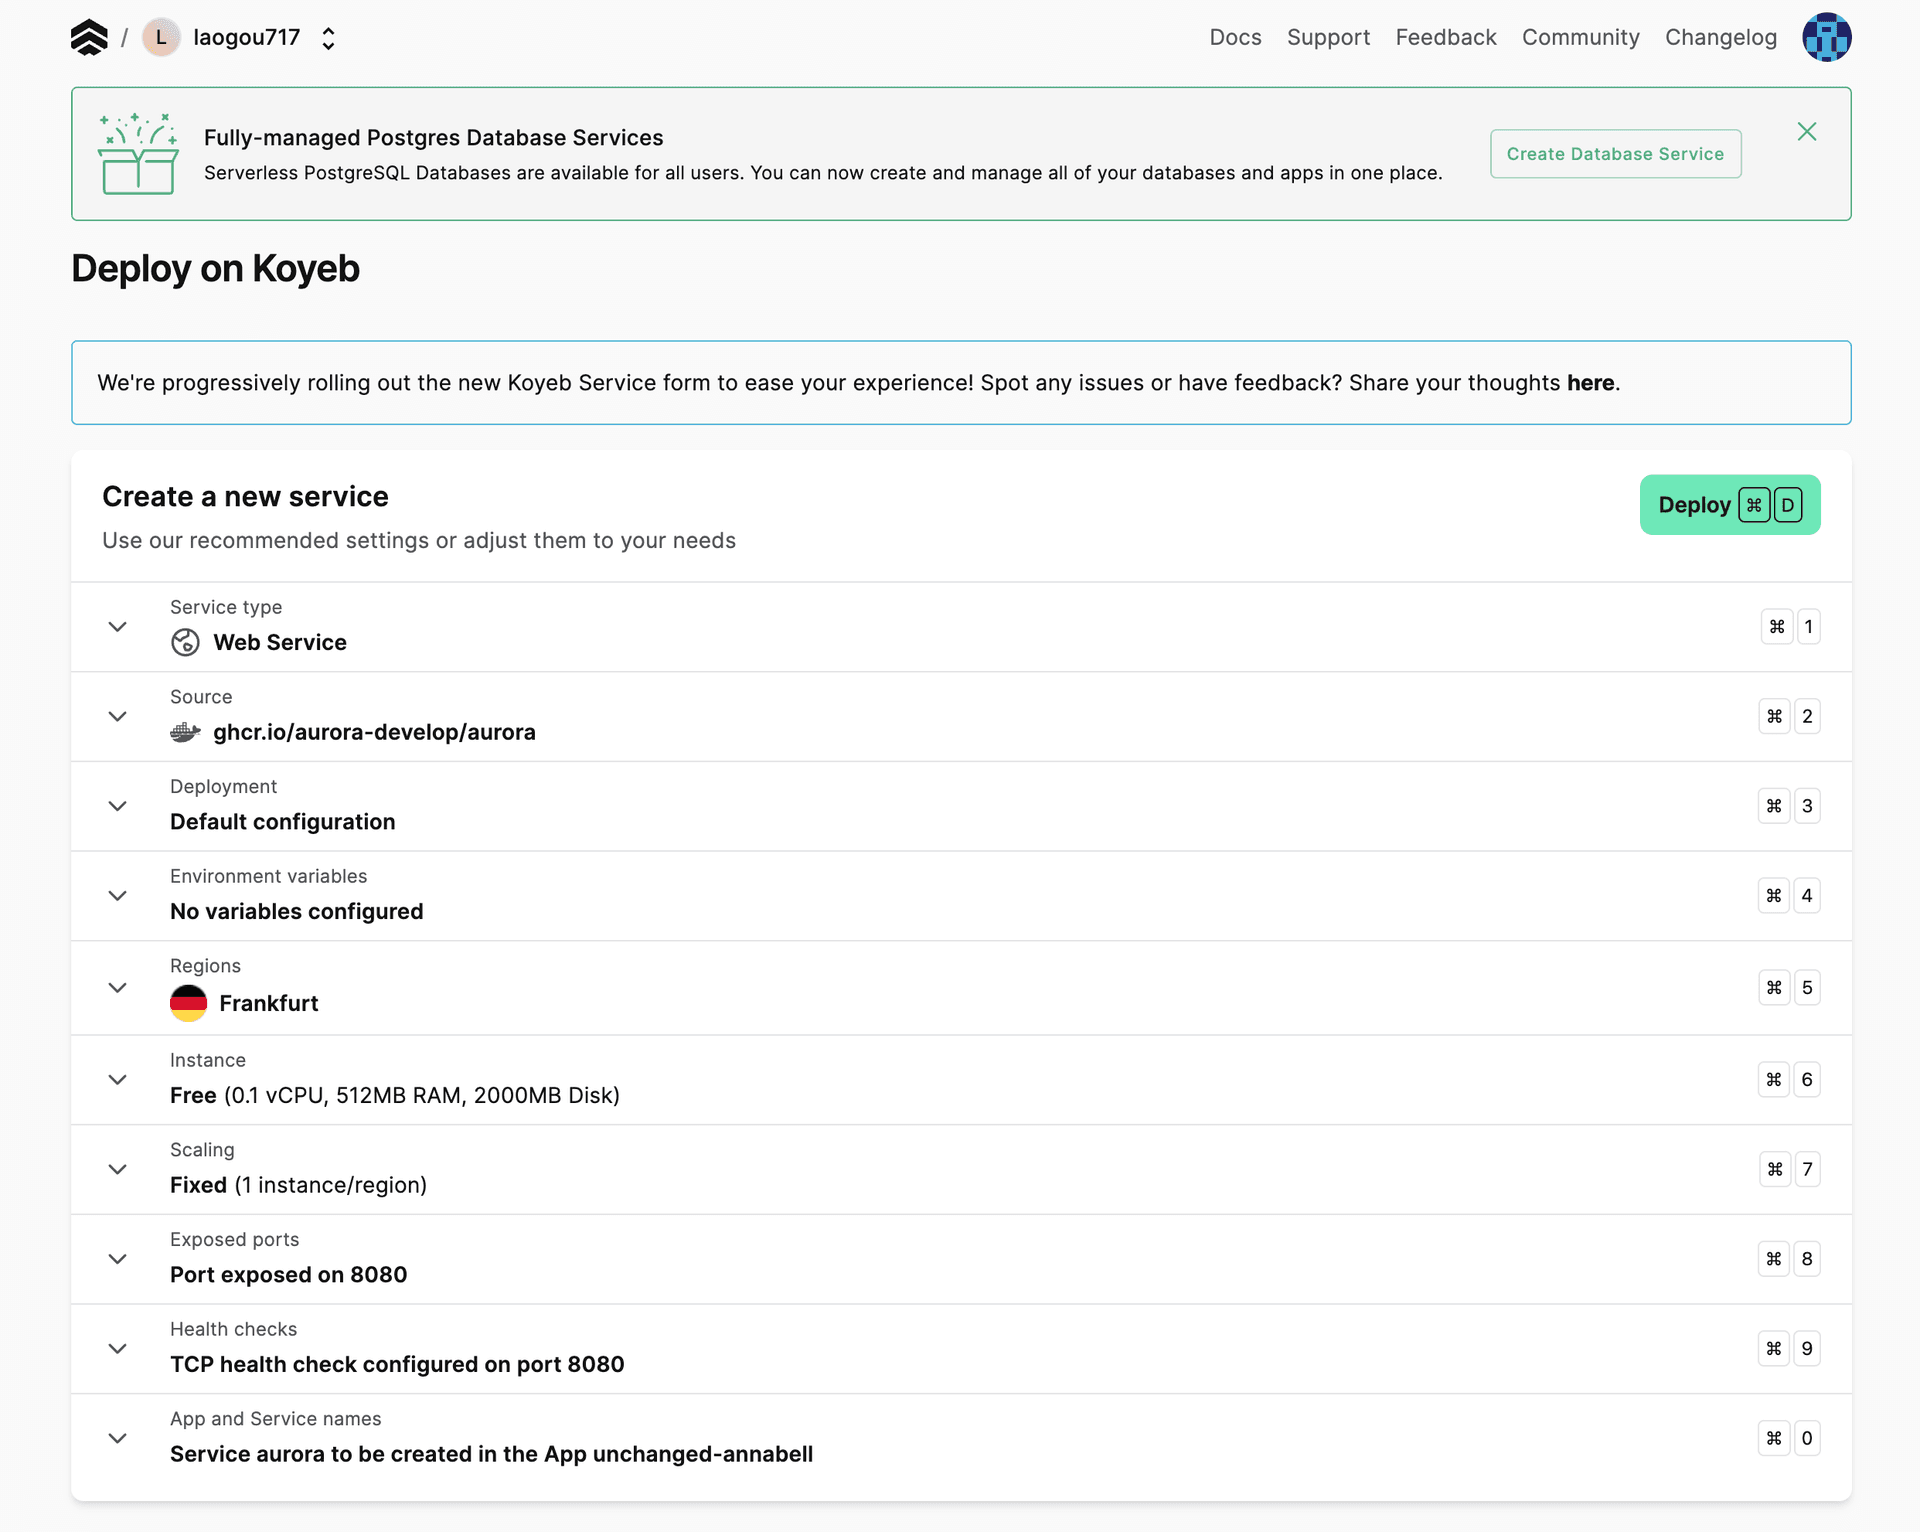
Task: Open the organization switcher arrows
Action: pos(328,38)
